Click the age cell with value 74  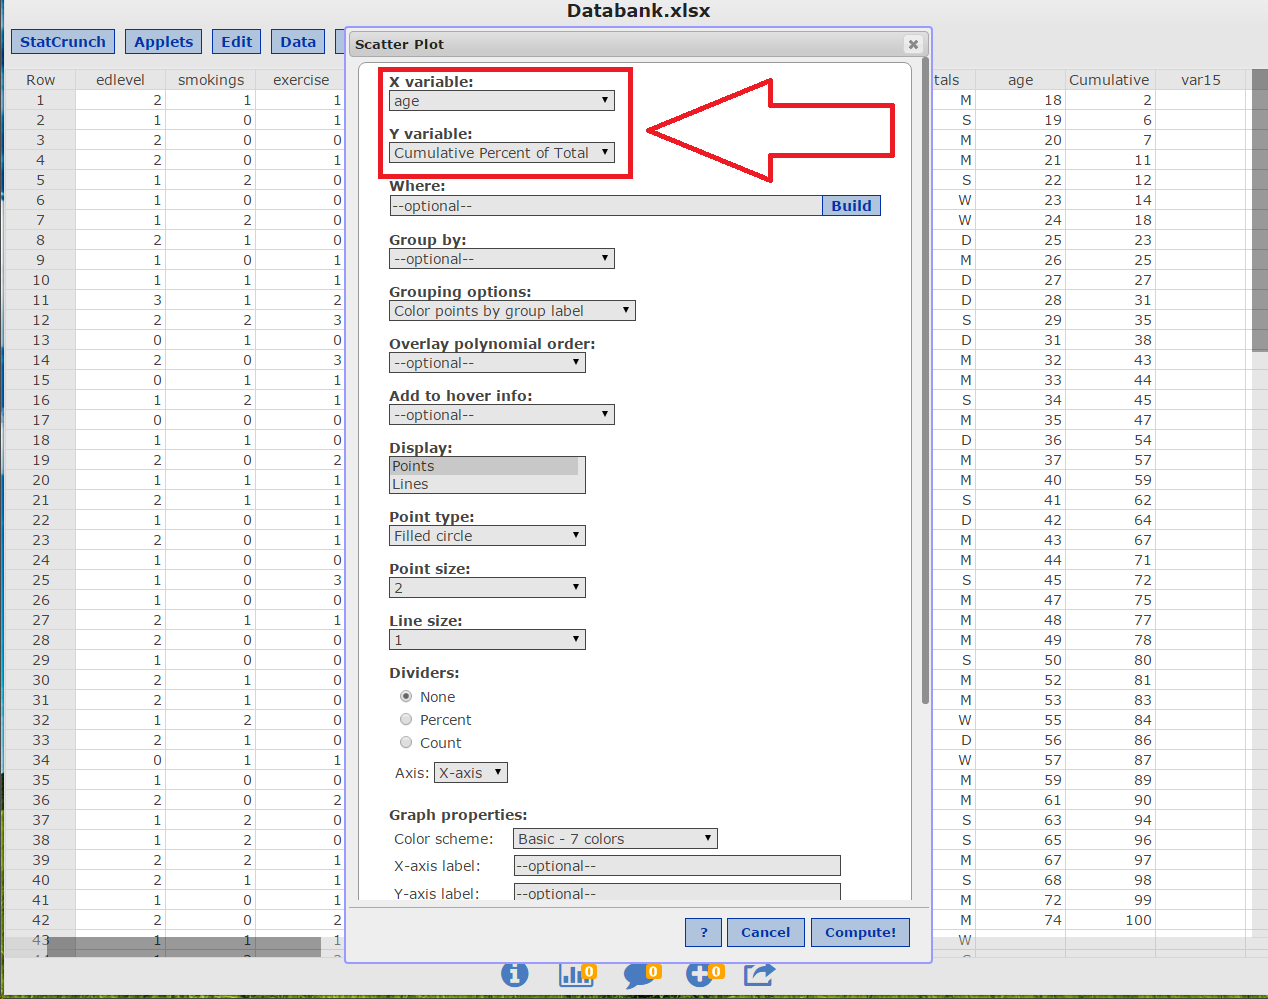(x=1020, y=920)
